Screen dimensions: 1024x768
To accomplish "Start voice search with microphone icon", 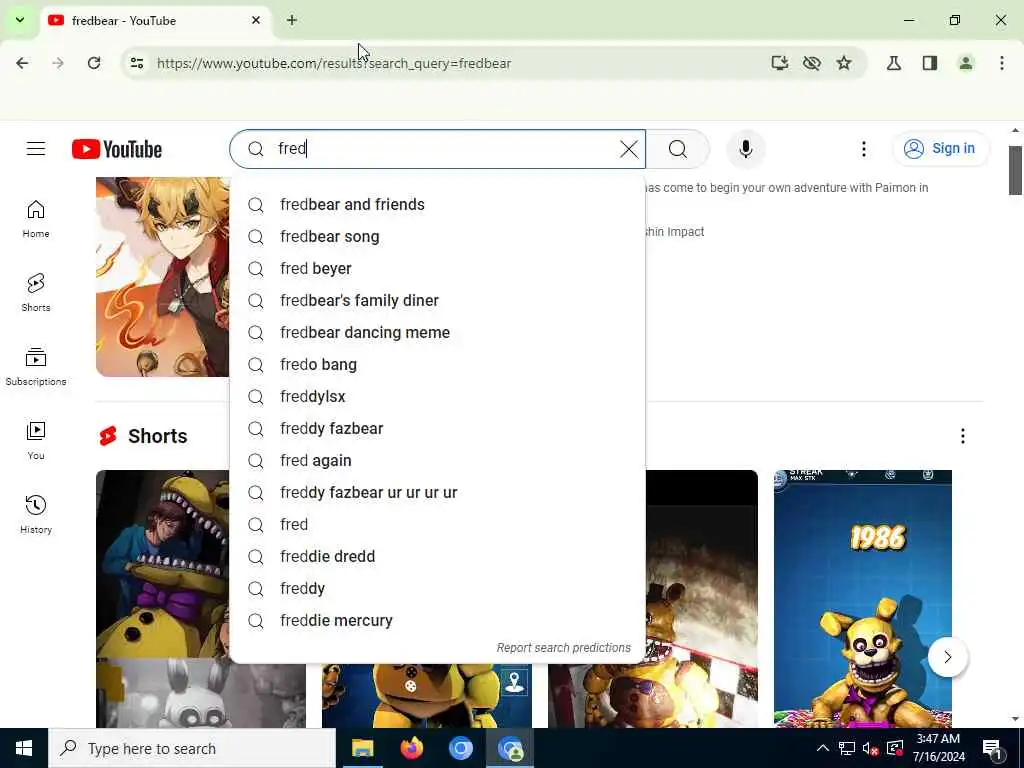I will coord(746,149).
